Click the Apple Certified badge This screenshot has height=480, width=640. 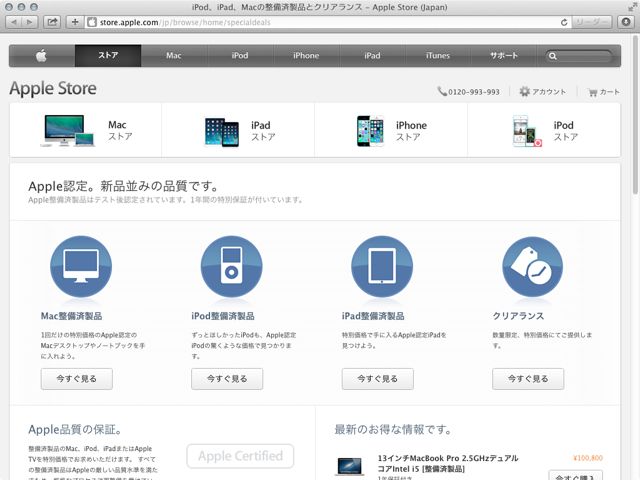[x=240, y=456]
